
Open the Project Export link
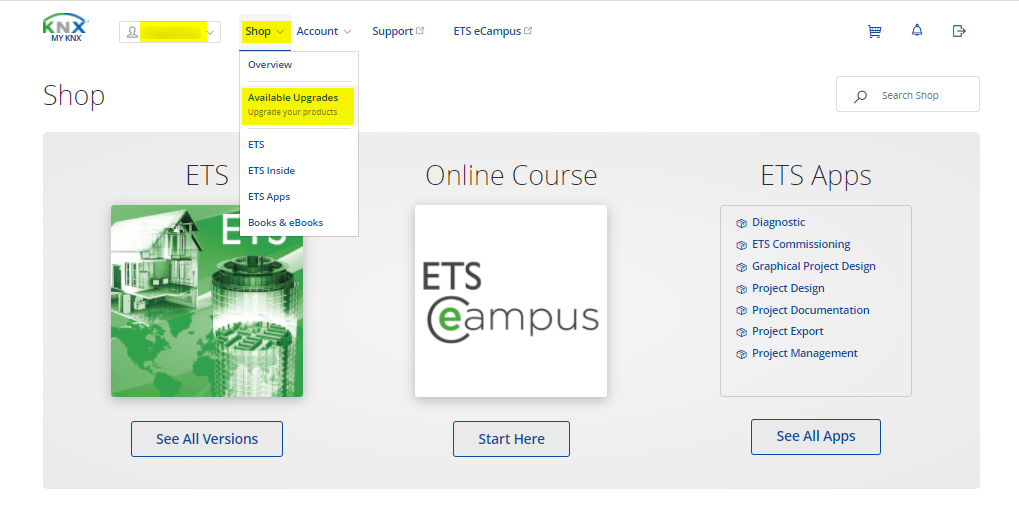point(788,331)
